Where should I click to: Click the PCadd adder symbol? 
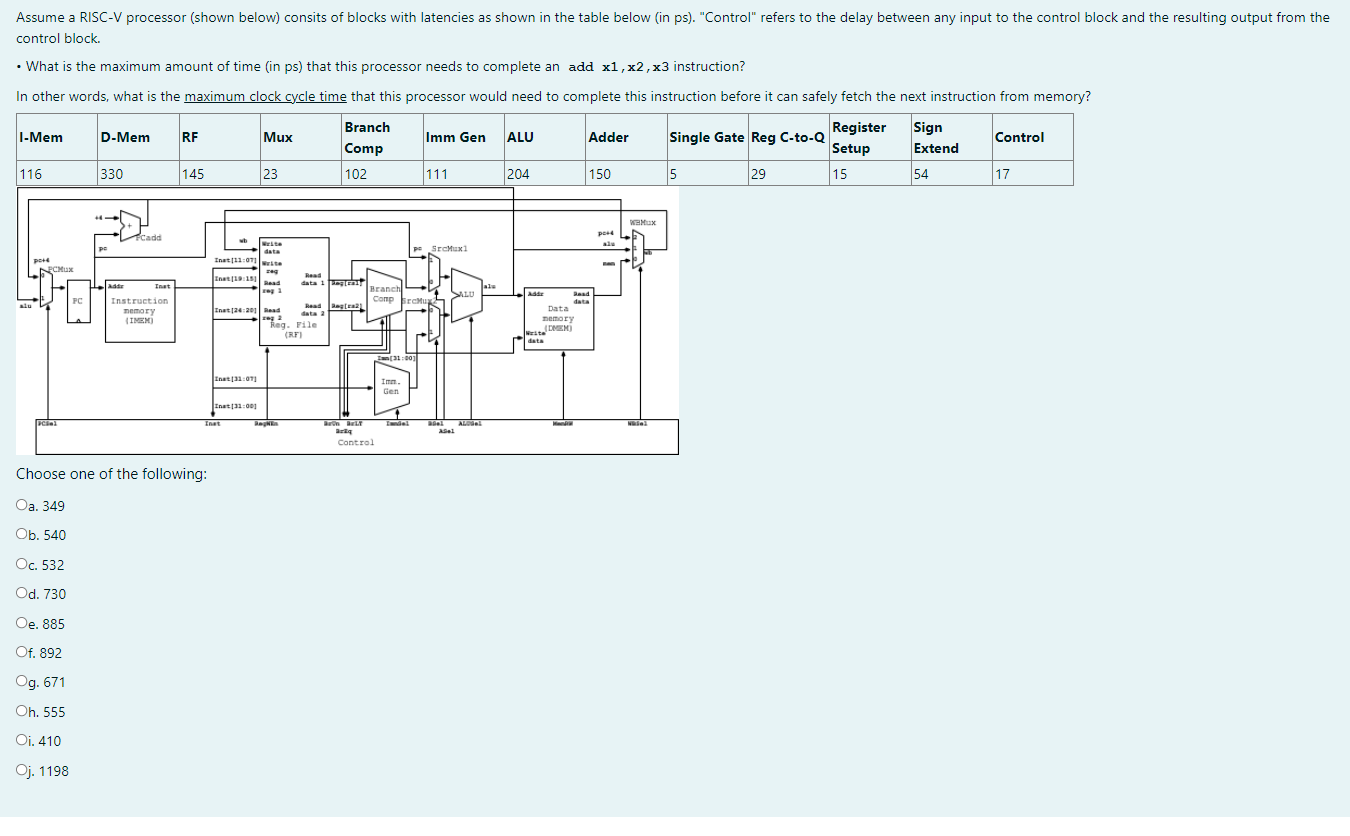tap(130, 227)
